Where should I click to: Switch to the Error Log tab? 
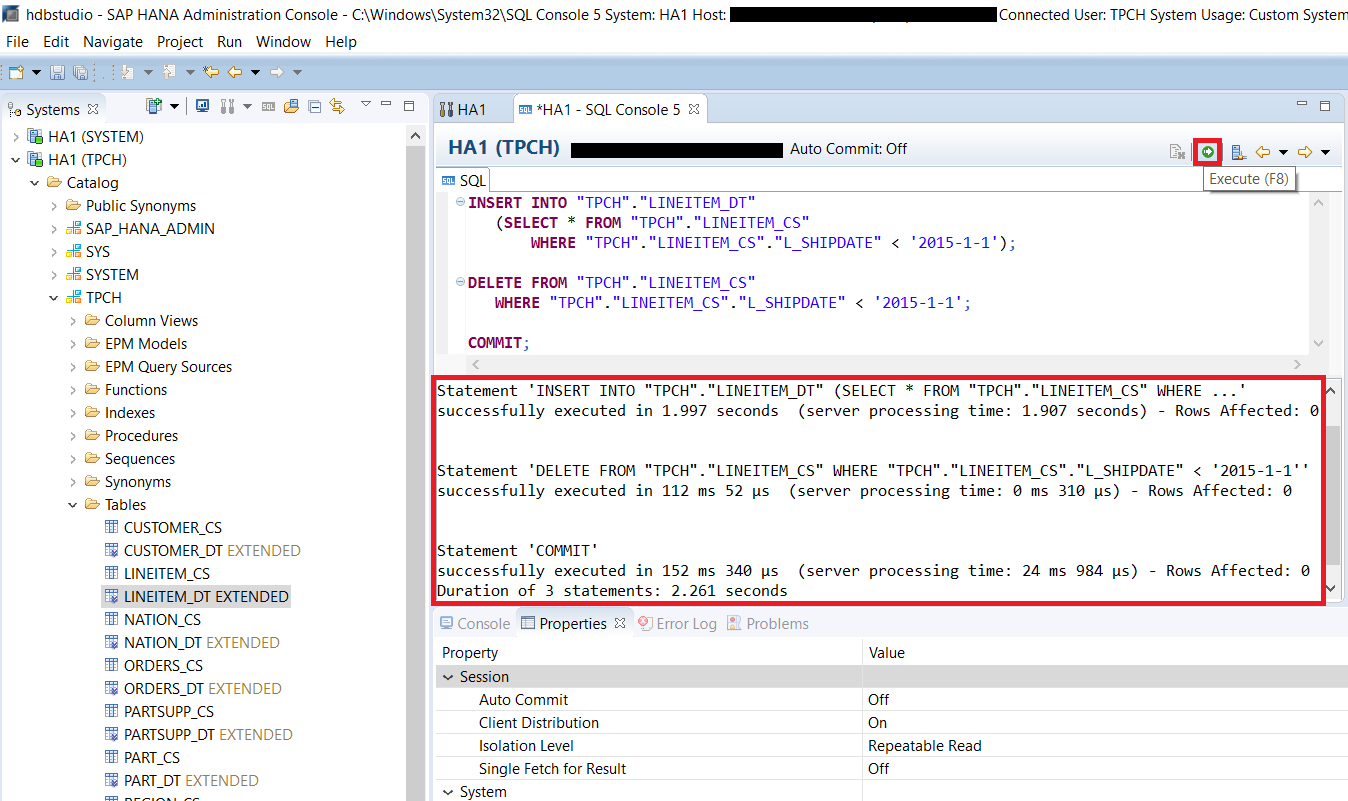point(677,623)
